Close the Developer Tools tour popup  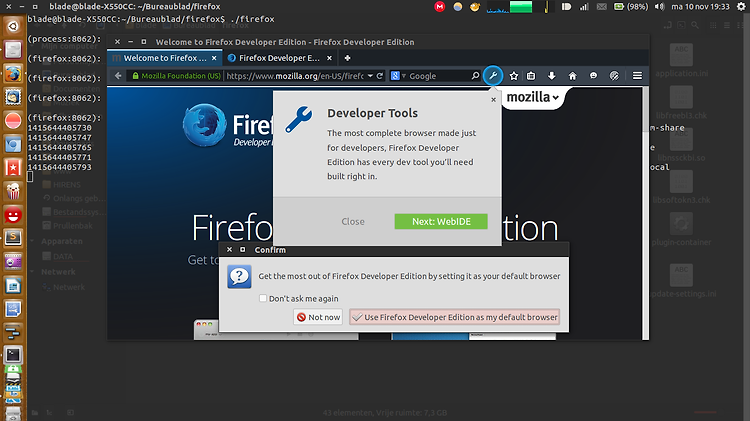(494, 100)
